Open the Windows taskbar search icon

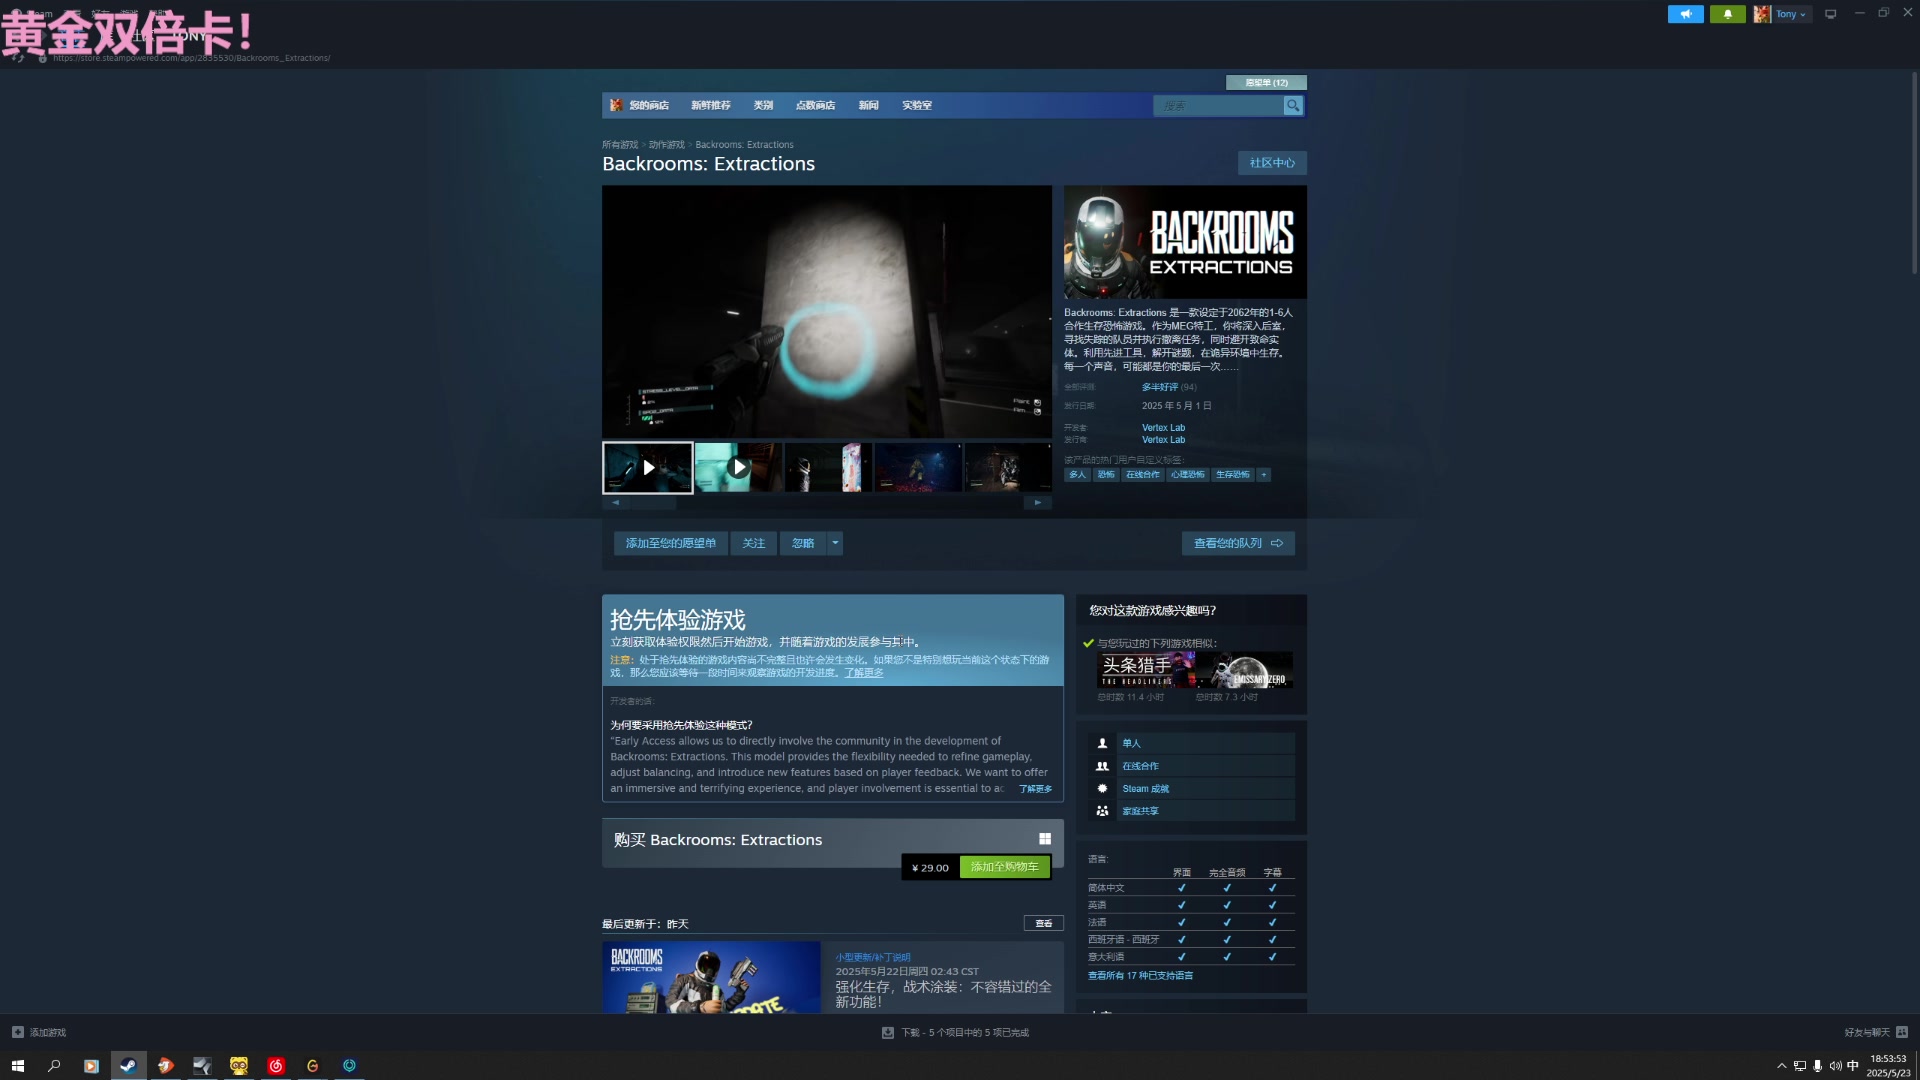coord(54,1065)
